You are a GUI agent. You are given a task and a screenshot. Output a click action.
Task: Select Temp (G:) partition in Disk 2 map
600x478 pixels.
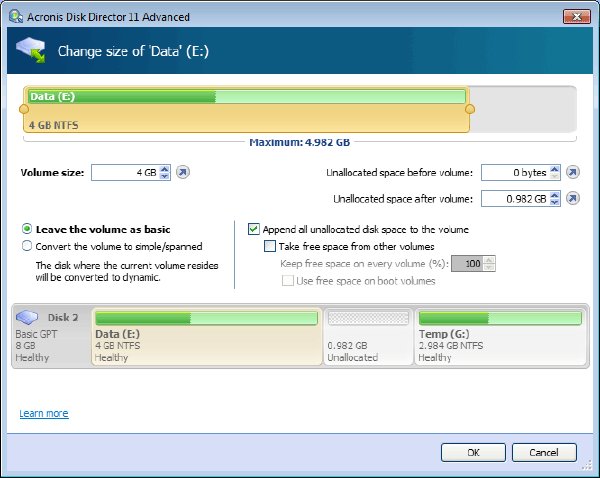tap(500, 336)
